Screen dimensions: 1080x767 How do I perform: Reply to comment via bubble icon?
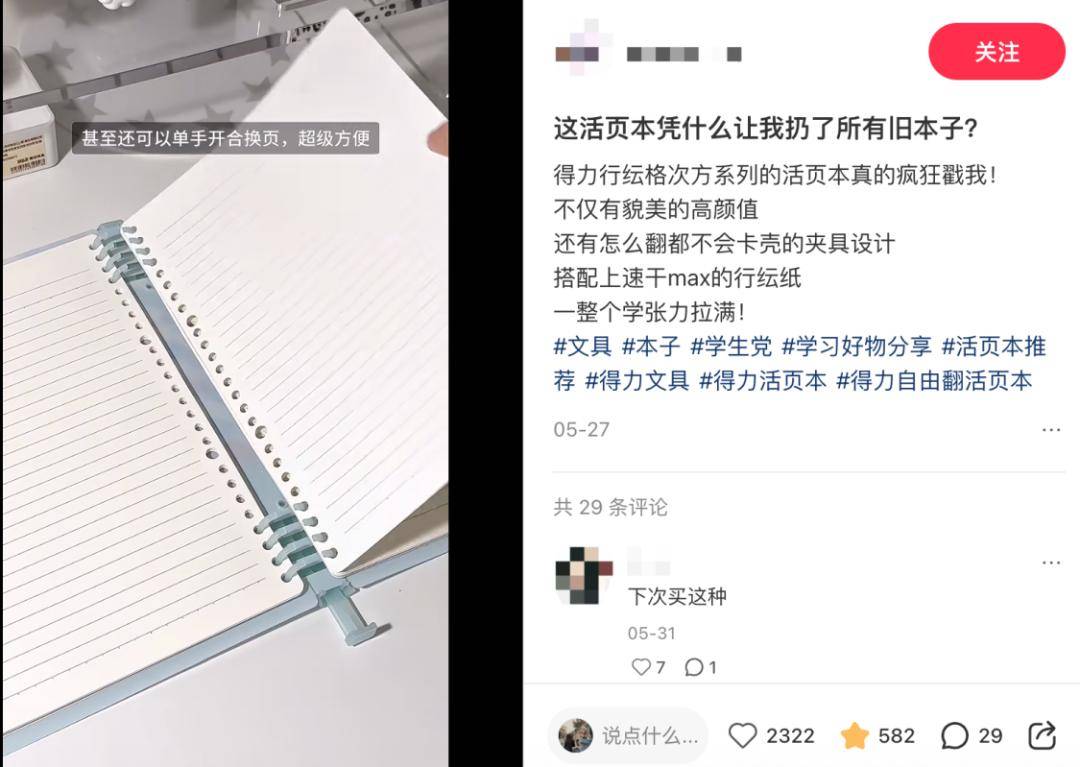694,667
